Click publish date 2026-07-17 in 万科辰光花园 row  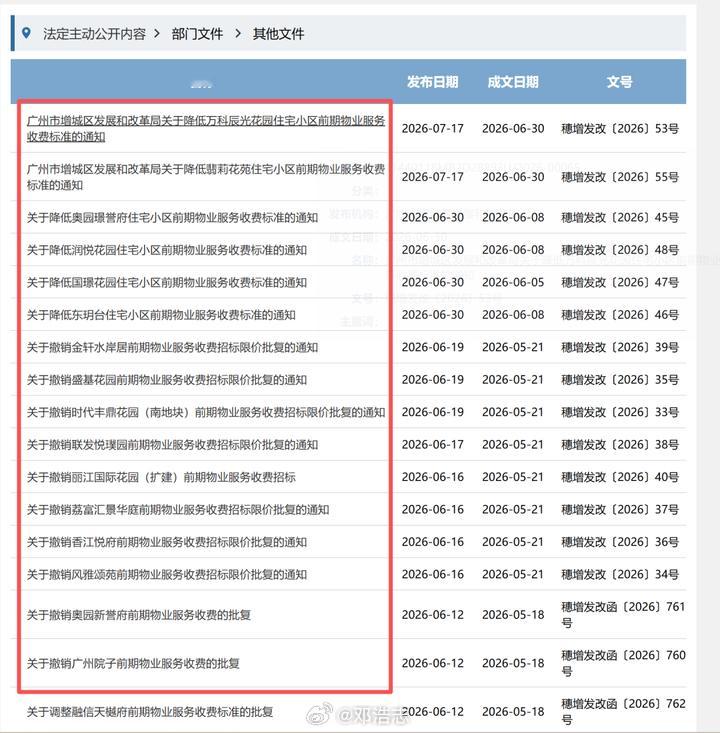[432, 129]
